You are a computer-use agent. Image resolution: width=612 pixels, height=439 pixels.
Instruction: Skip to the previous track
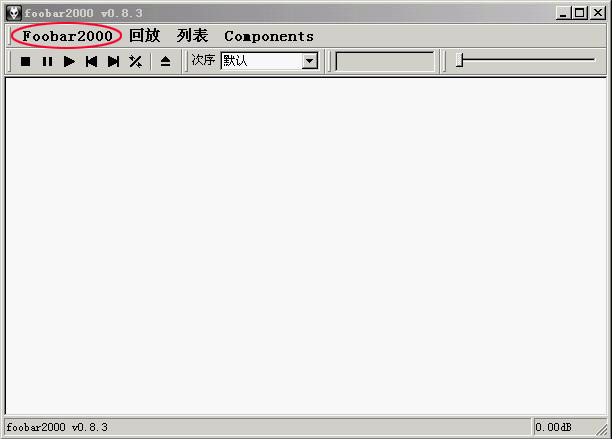tap(91, 62)
